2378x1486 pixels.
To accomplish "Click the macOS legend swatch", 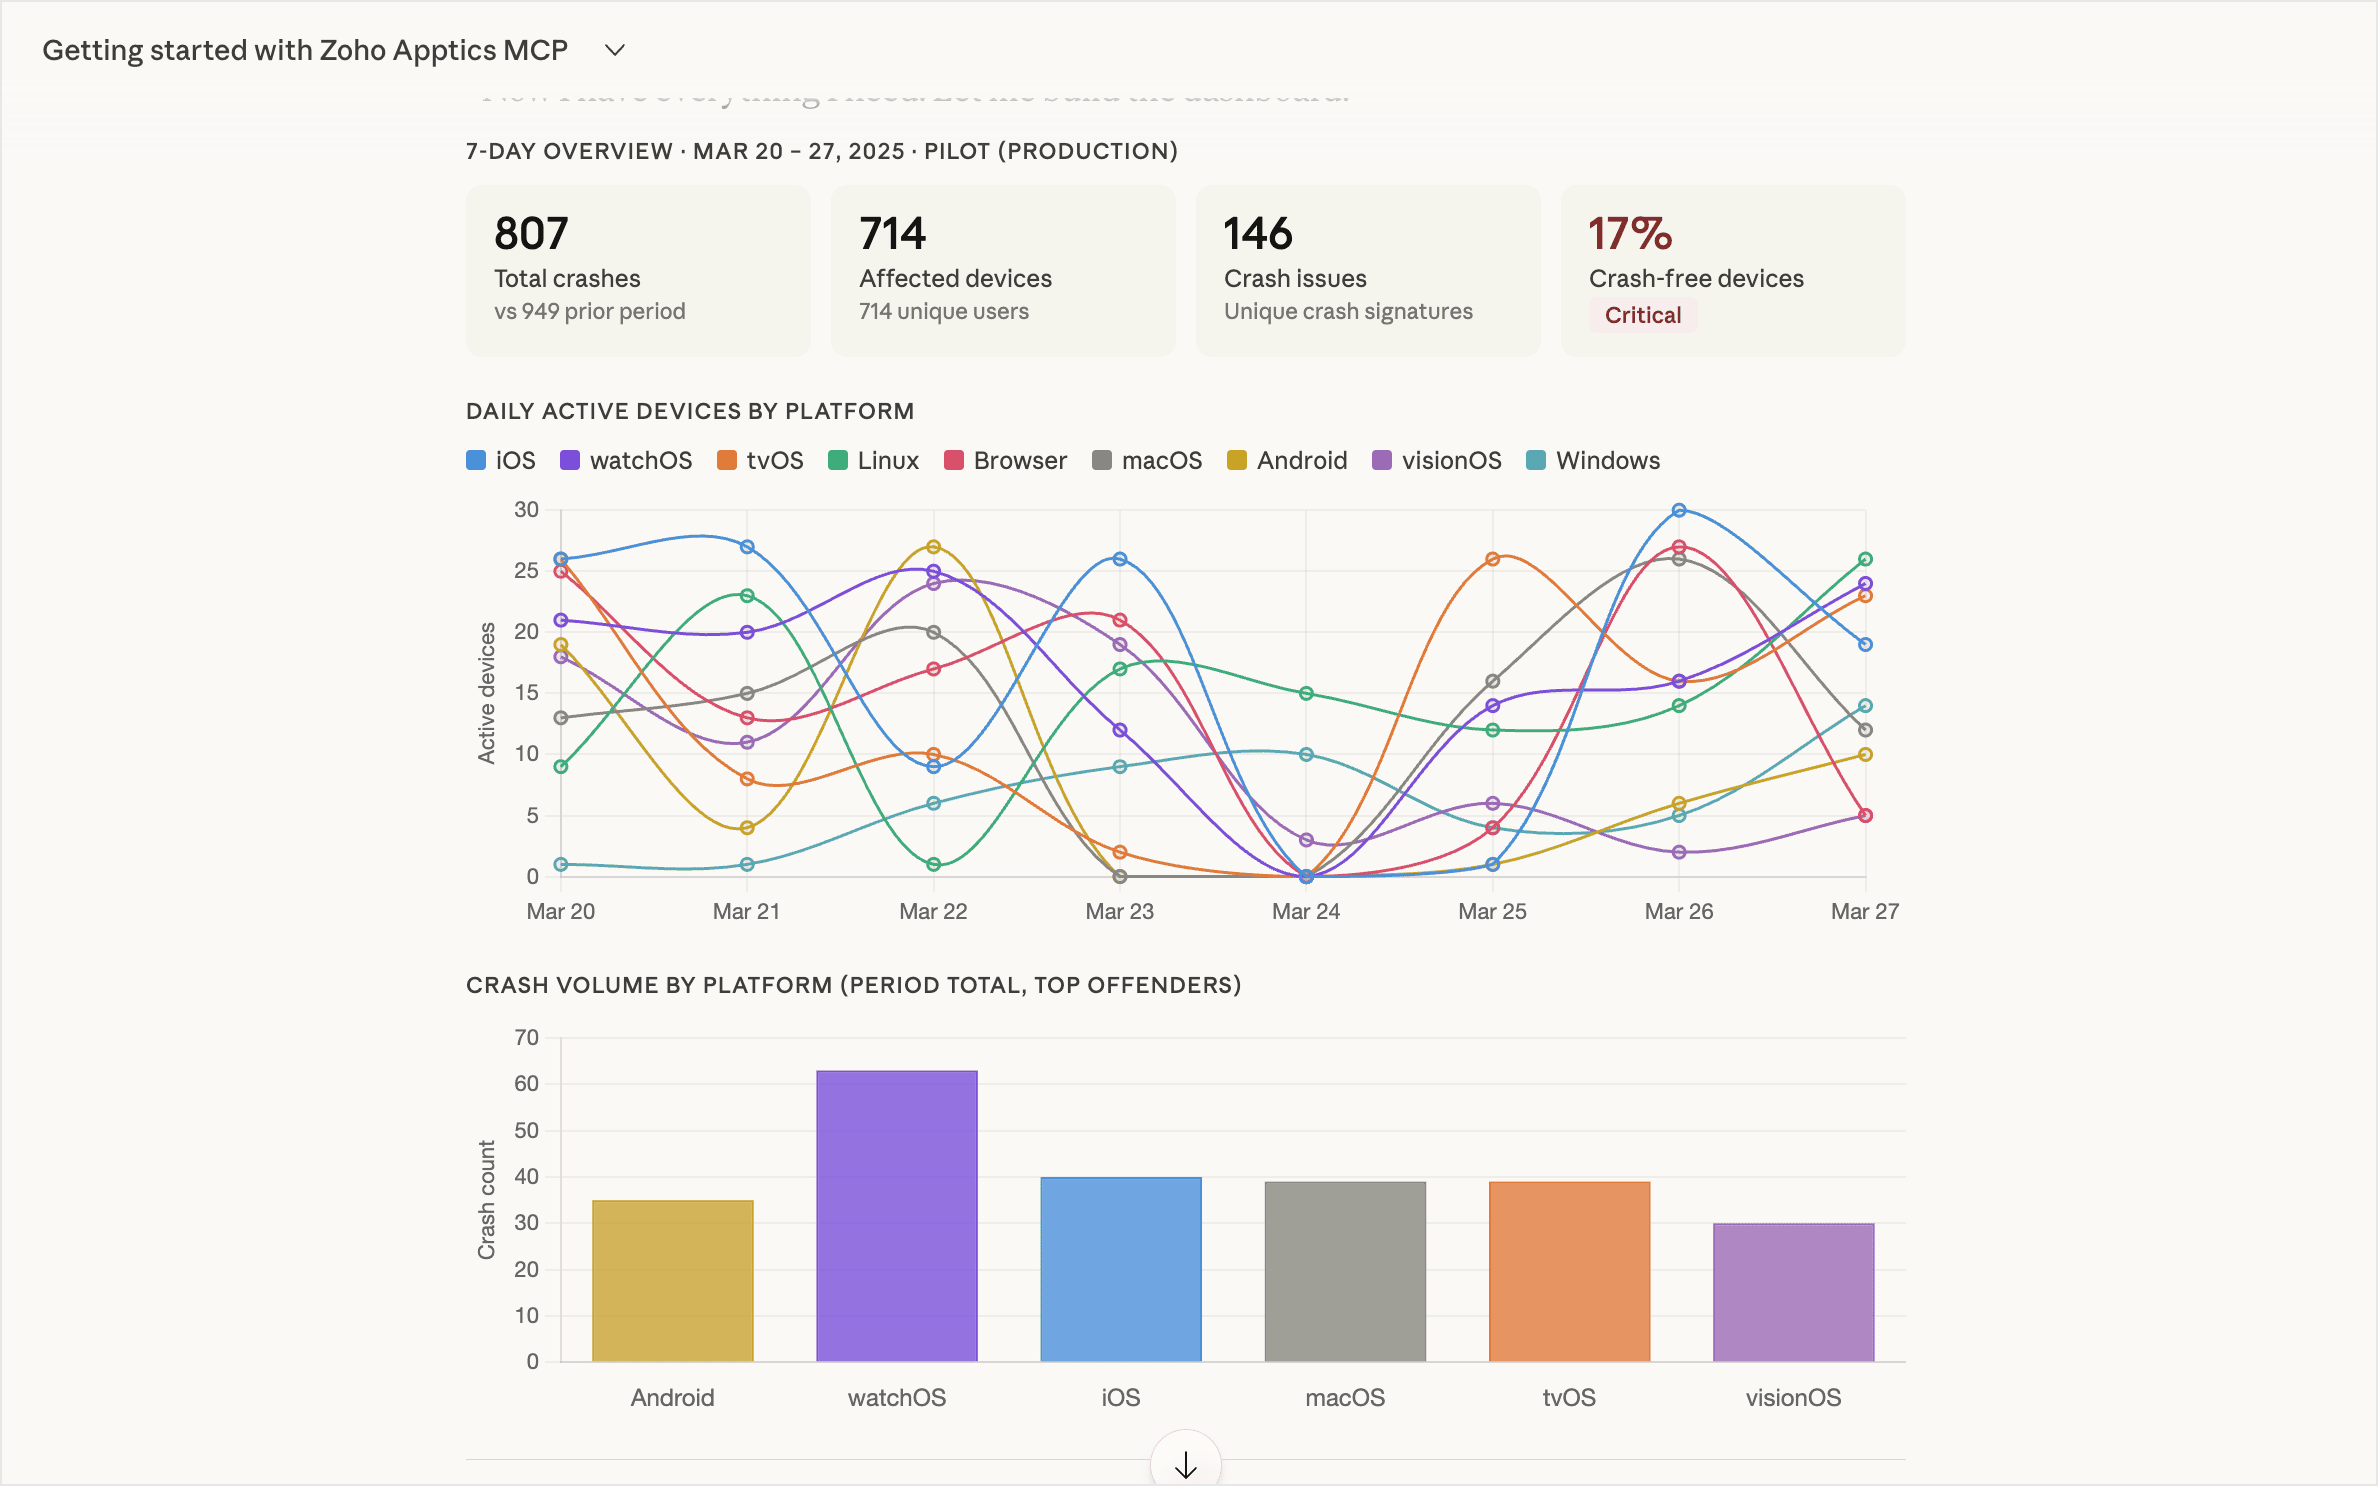I will 1102,460.
